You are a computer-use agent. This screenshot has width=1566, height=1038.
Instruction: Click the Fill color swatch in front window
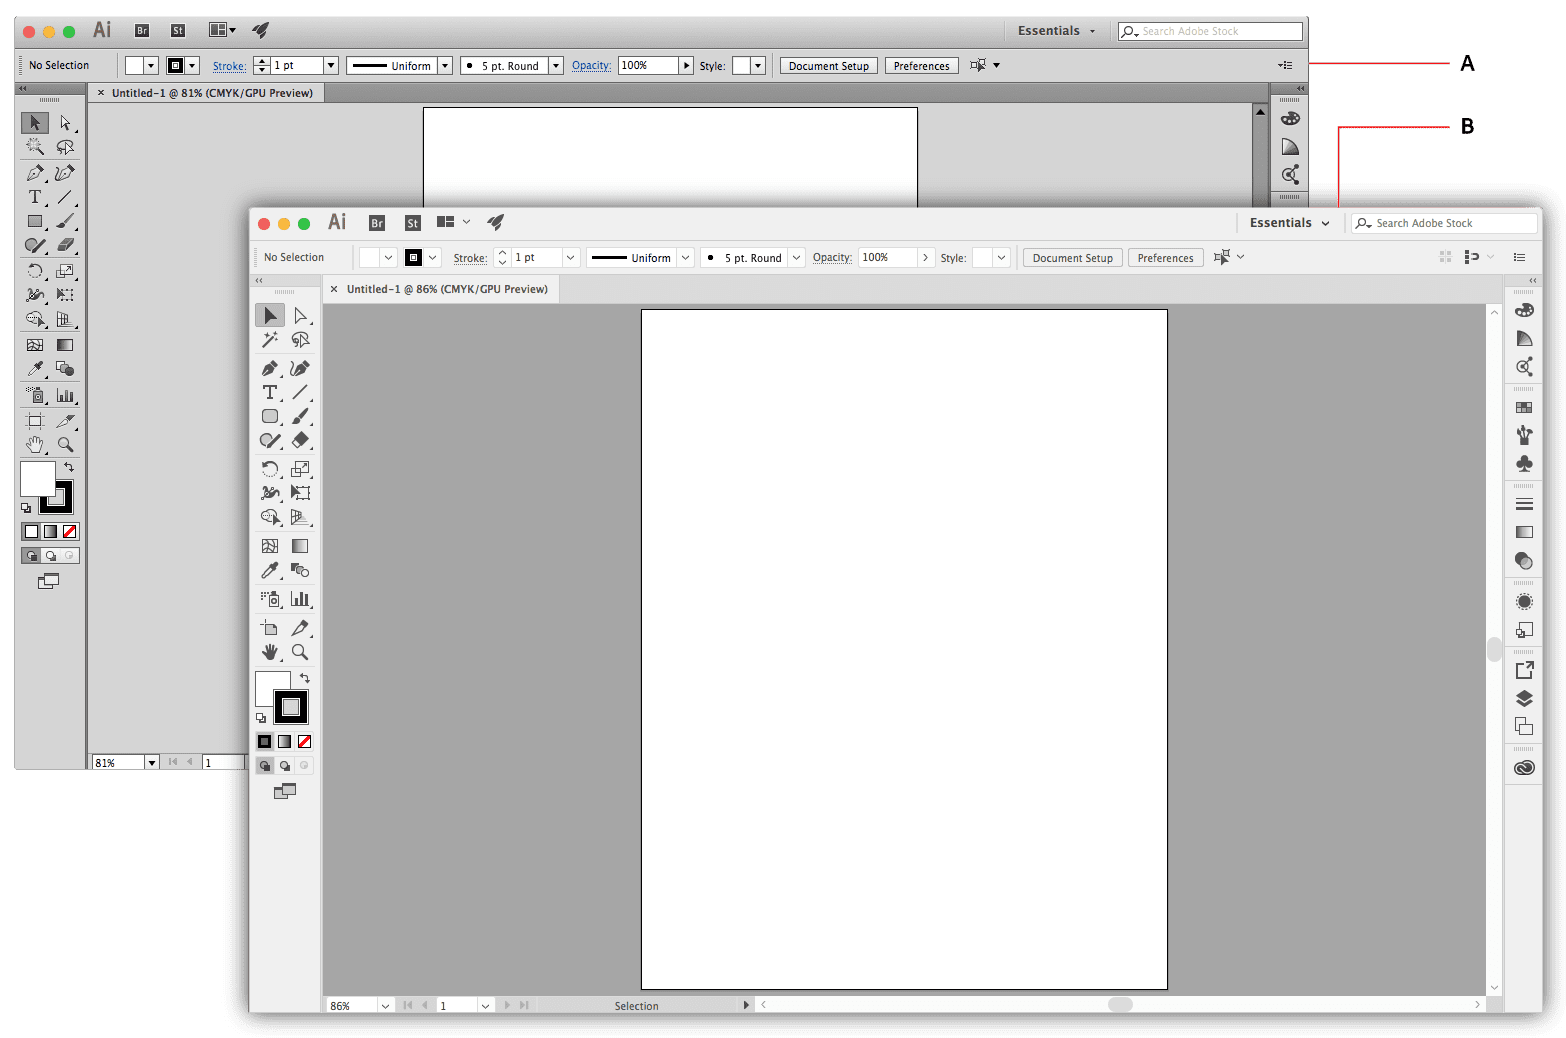click(x=269, y=687)
